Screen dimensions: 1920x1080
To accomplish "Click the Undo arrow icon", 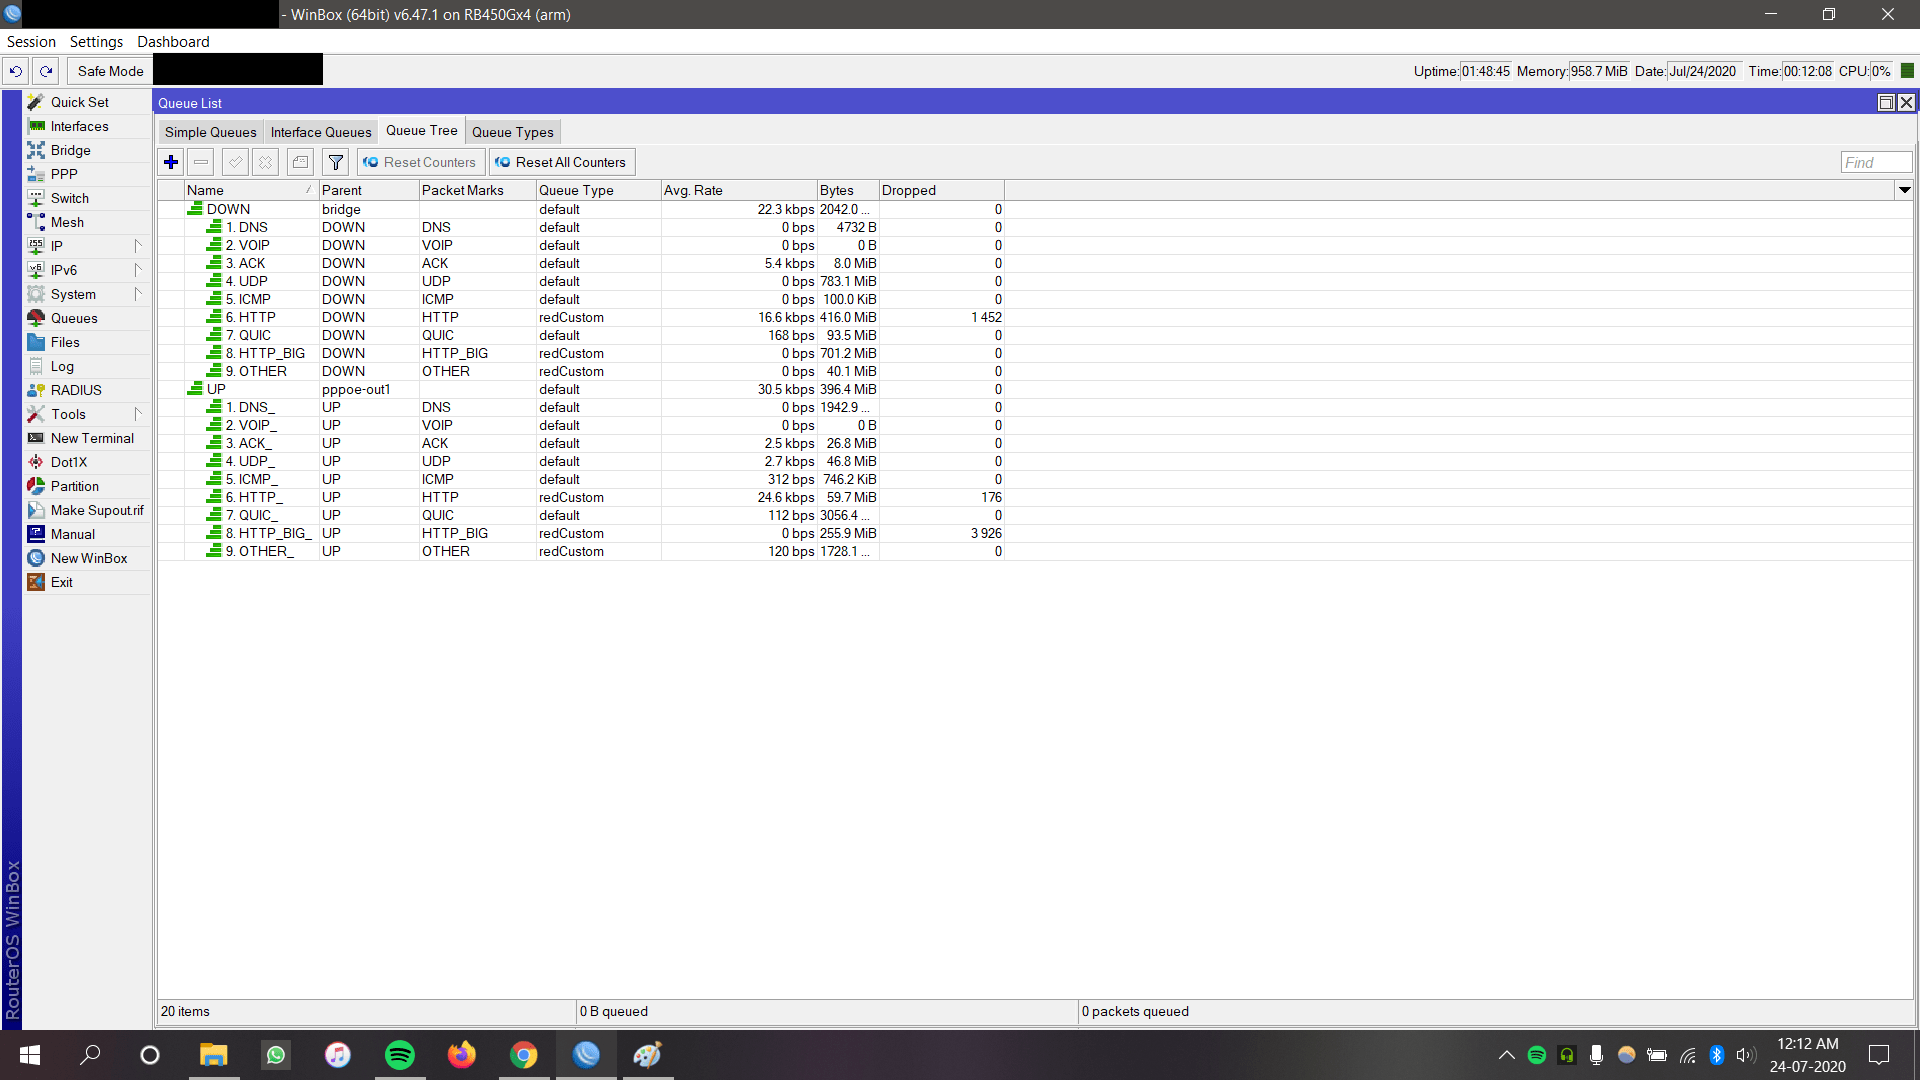I will click(16, 71).
